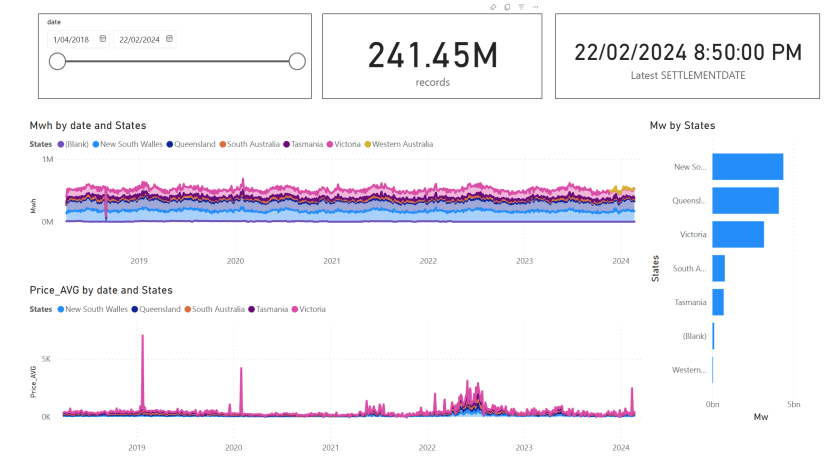
Task: Click the start date input 1/04/2018
Action: tap(70, 40)
